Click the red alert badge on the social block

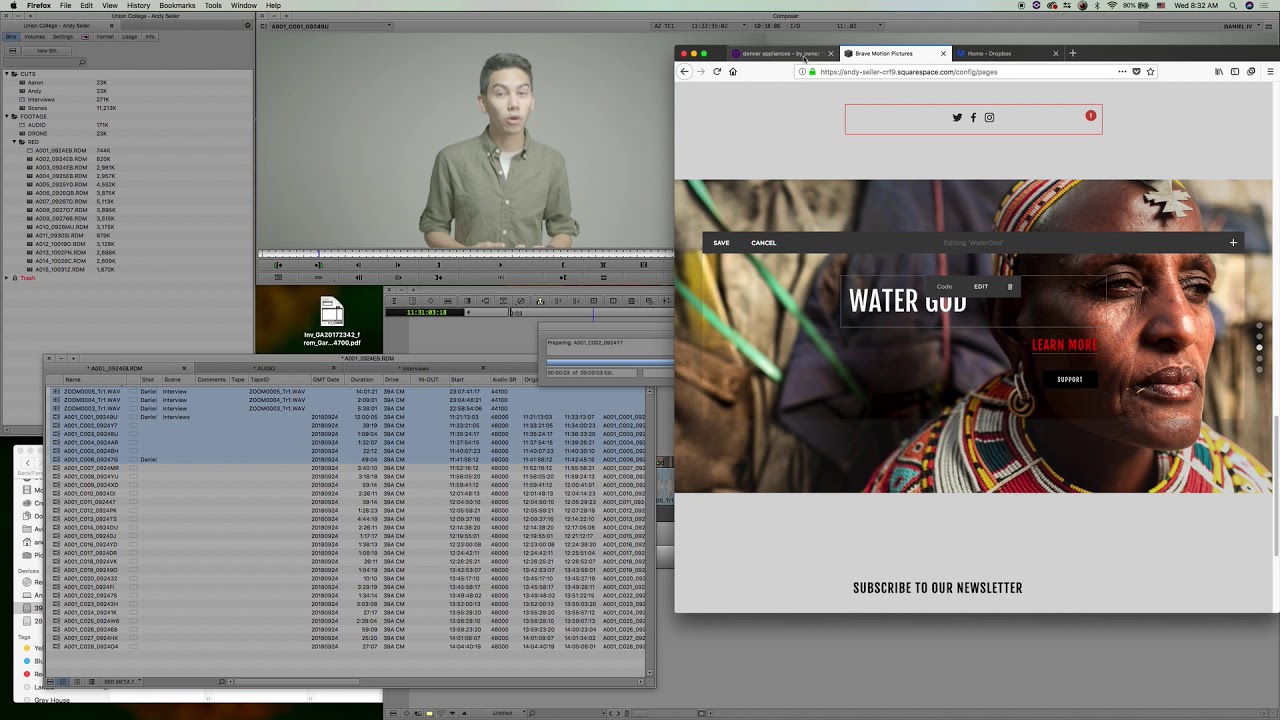(1090, 116)
